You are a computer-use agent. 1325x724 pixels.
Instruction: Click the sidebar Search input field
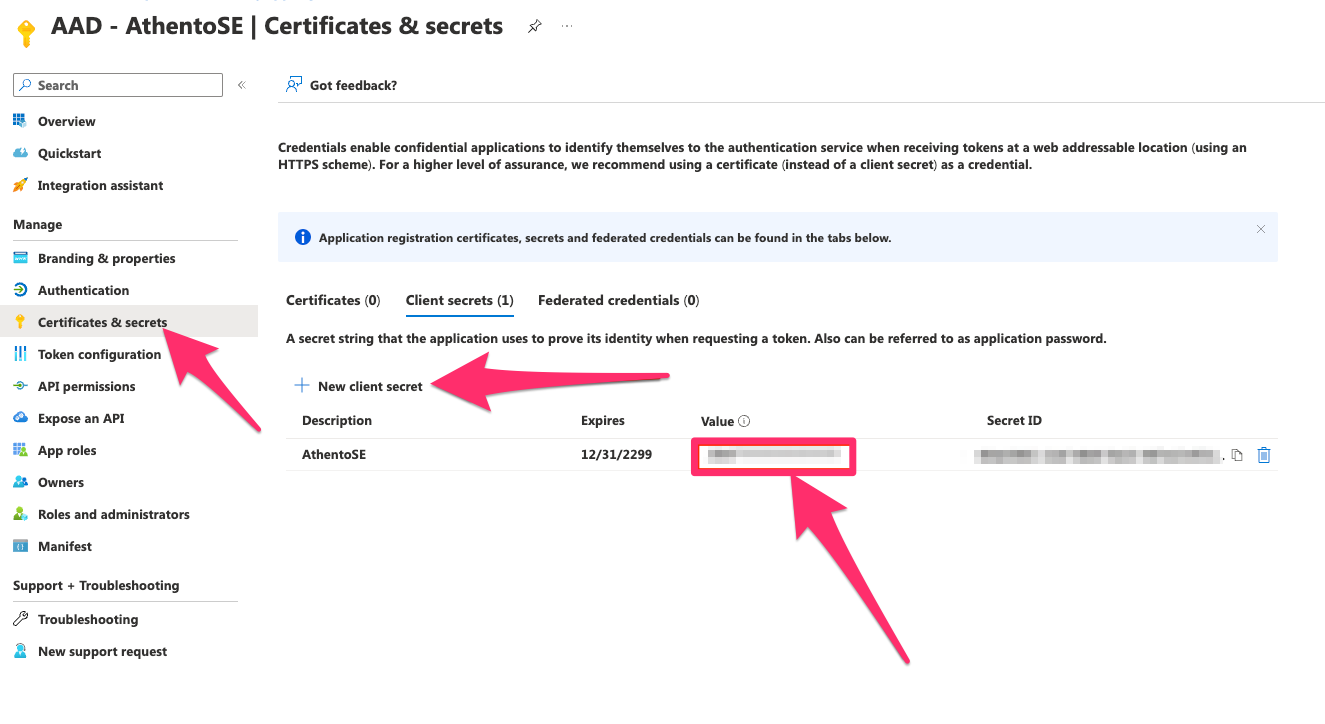tap(117, 84)
